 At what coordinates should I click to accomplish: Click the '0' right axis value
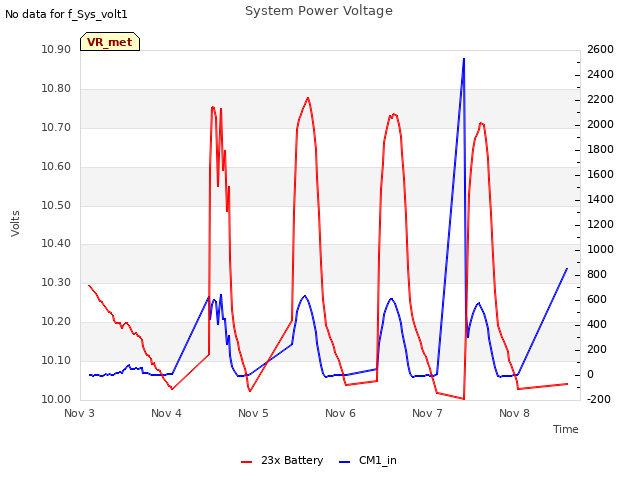590,375
